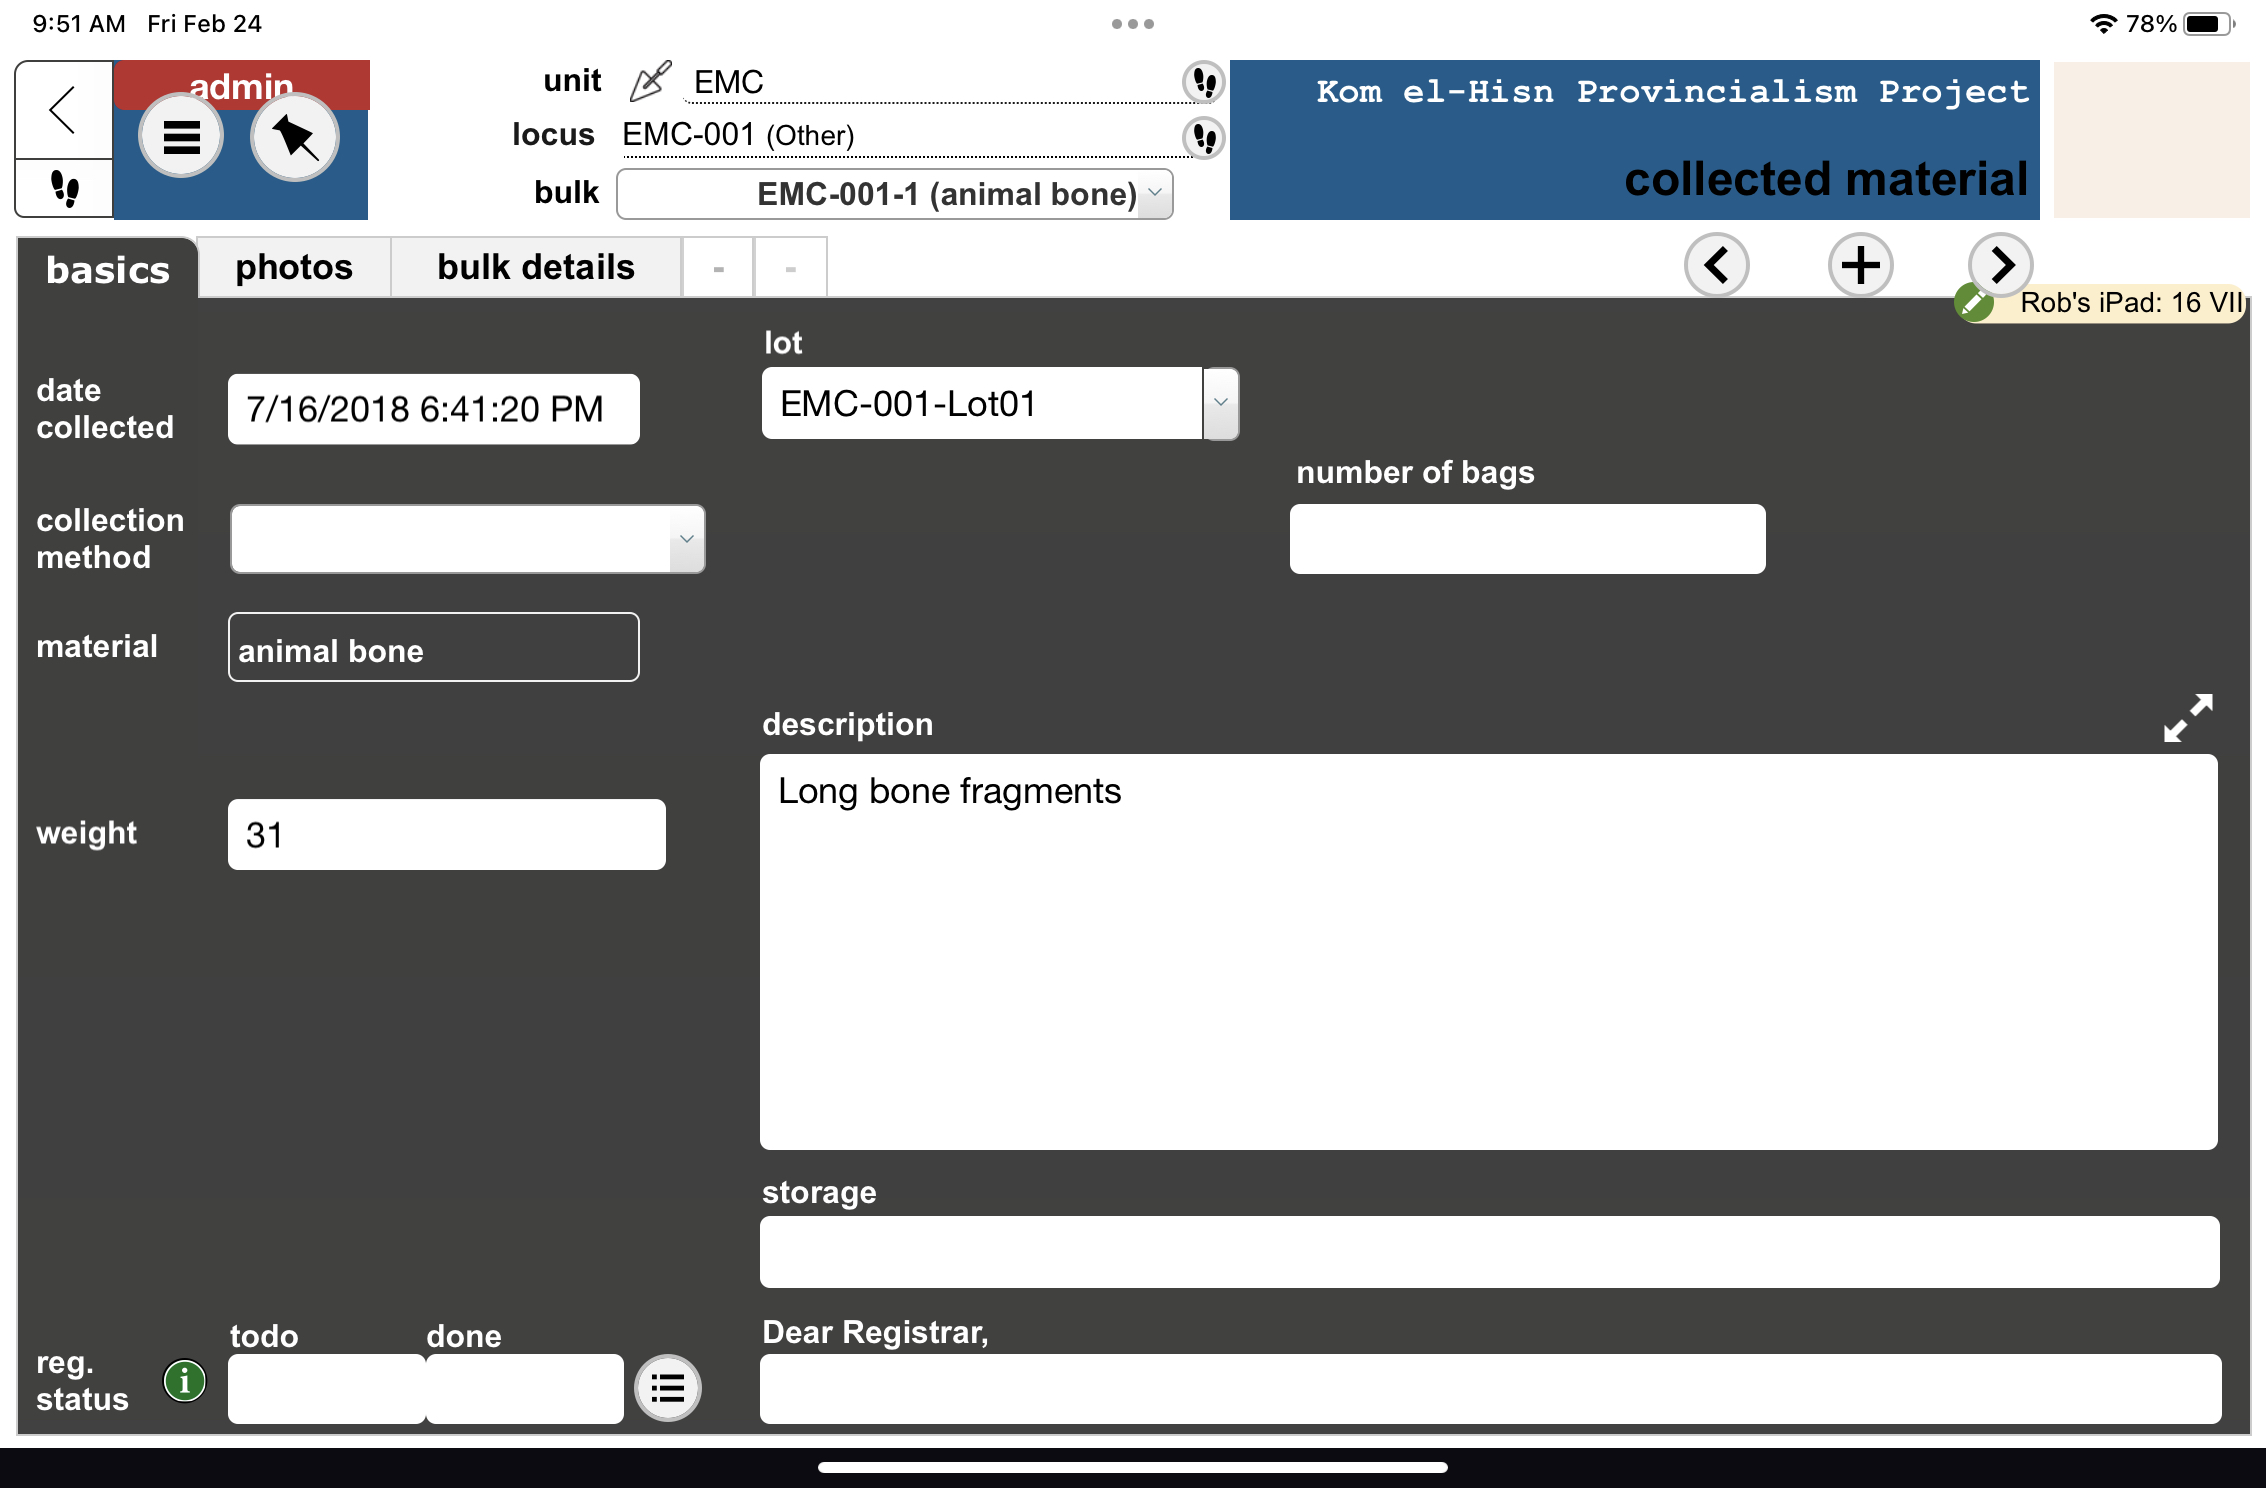2266x1488 pixels.
Task: Tap the battery status indicator
Action: 2208,24
